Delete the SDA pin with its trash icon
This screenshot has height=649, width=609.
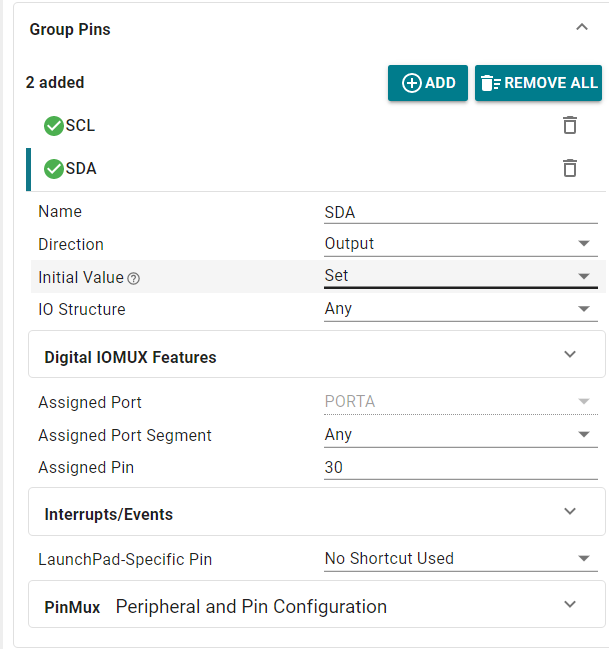(x=570, y=168)
